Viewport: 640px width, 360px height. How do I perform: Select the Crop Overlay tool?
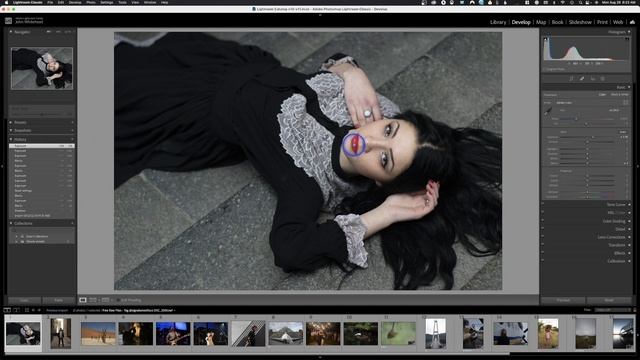pyautogui.click(x=571, y=78)
